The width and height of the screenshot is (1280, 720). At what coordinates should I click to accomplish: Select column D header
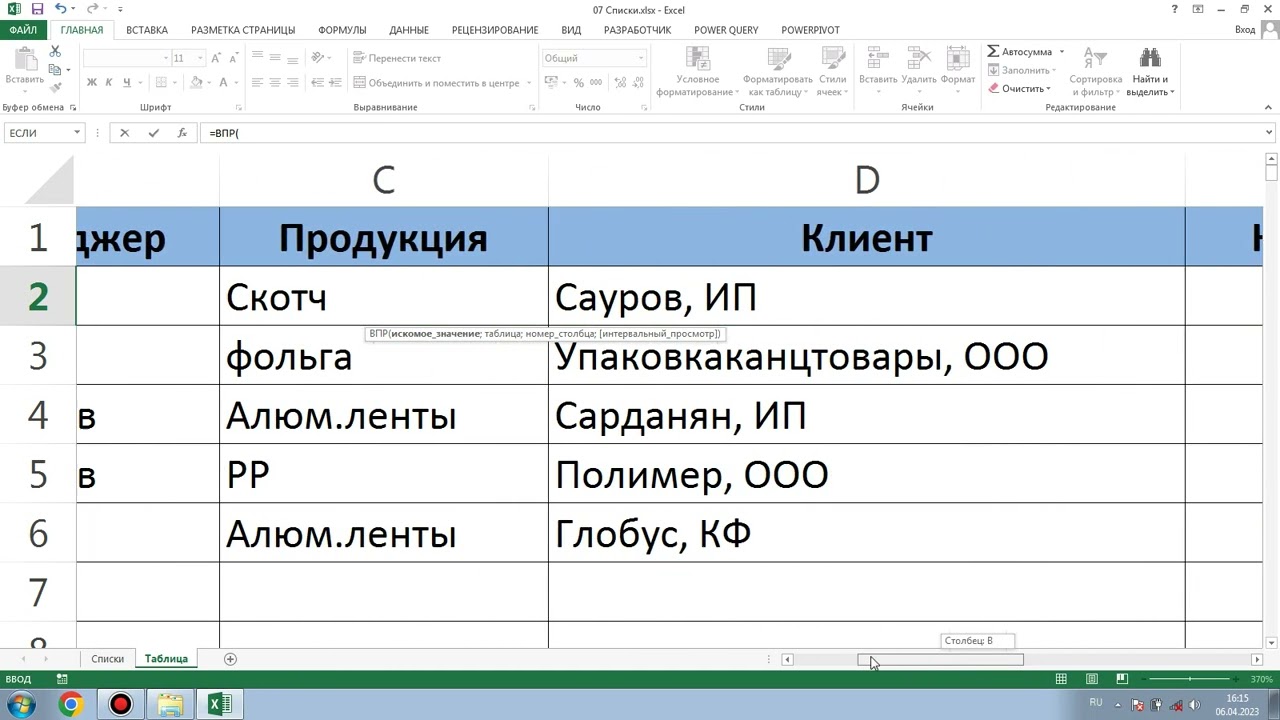[x=867, y=180]
